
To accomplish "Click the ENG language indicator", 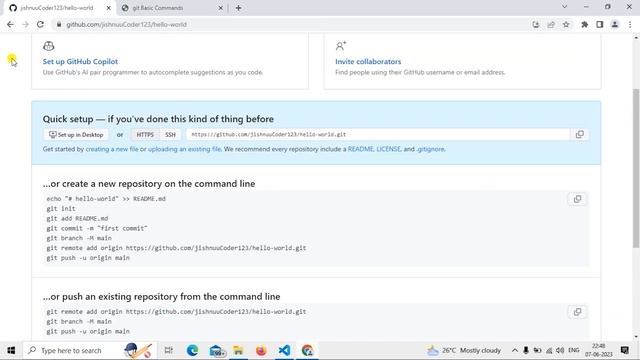I will pos(573,350).
